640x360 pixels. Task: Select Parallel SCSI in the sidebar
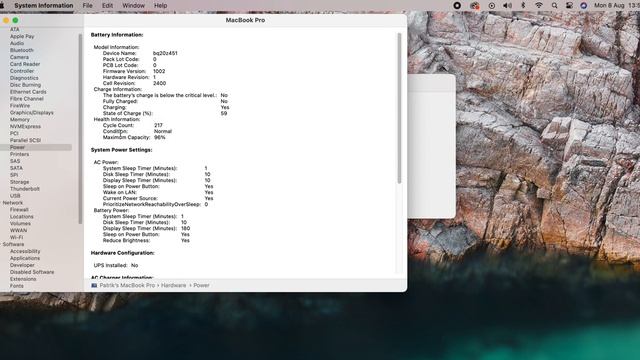(25, 140)
